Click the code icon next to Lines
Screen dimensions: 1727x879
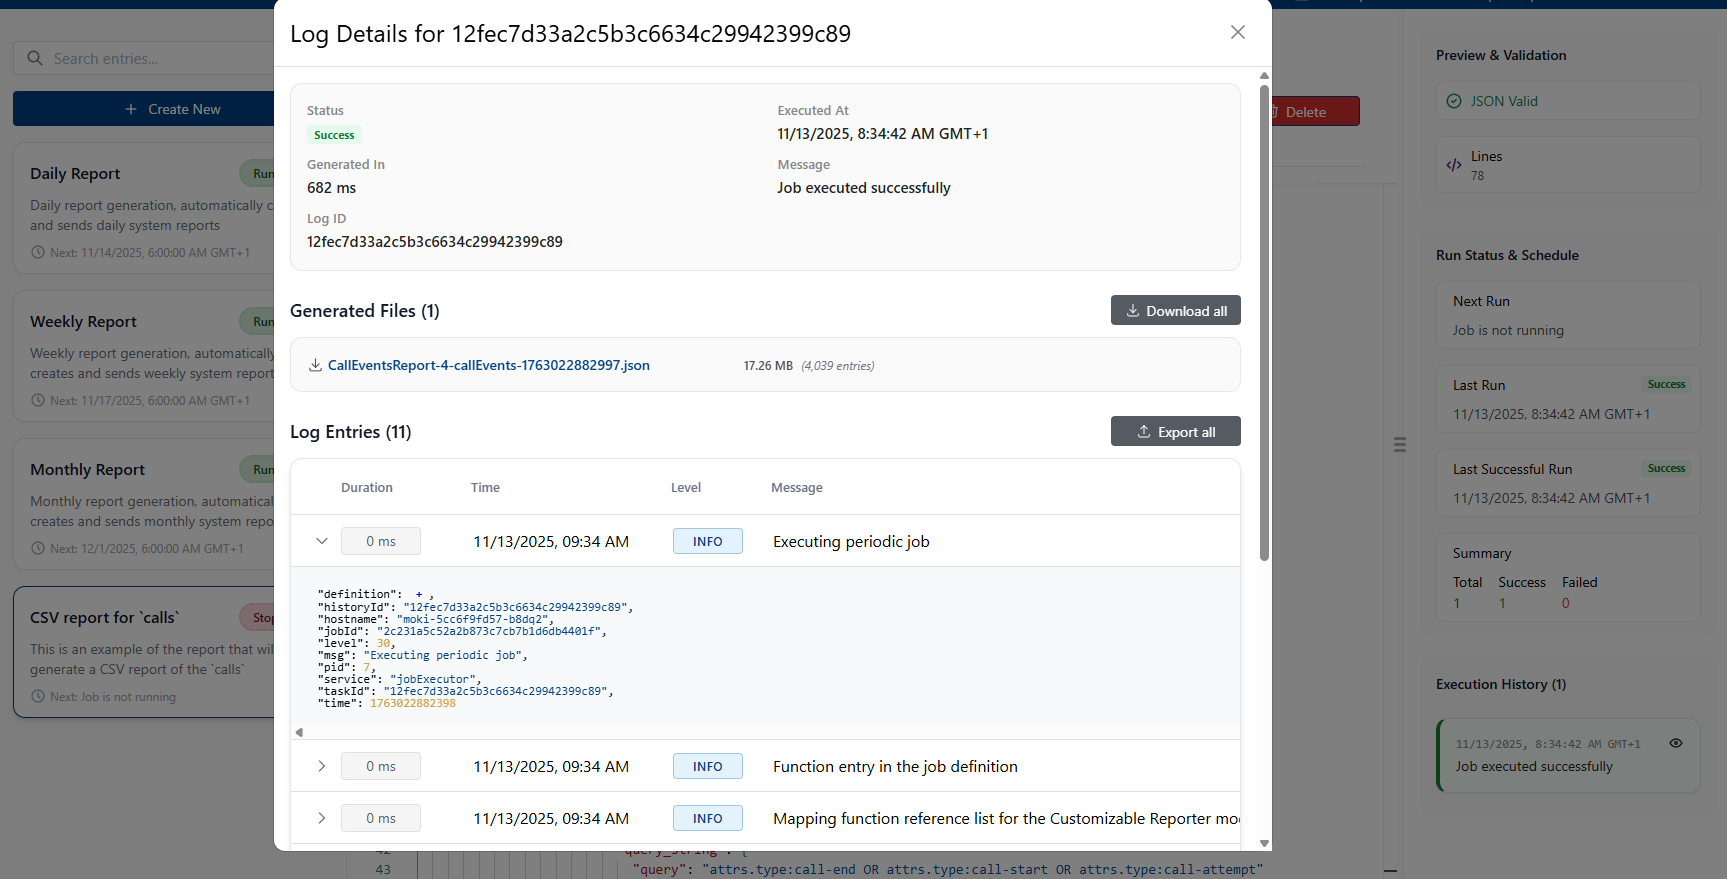(x=1454, y=165)
